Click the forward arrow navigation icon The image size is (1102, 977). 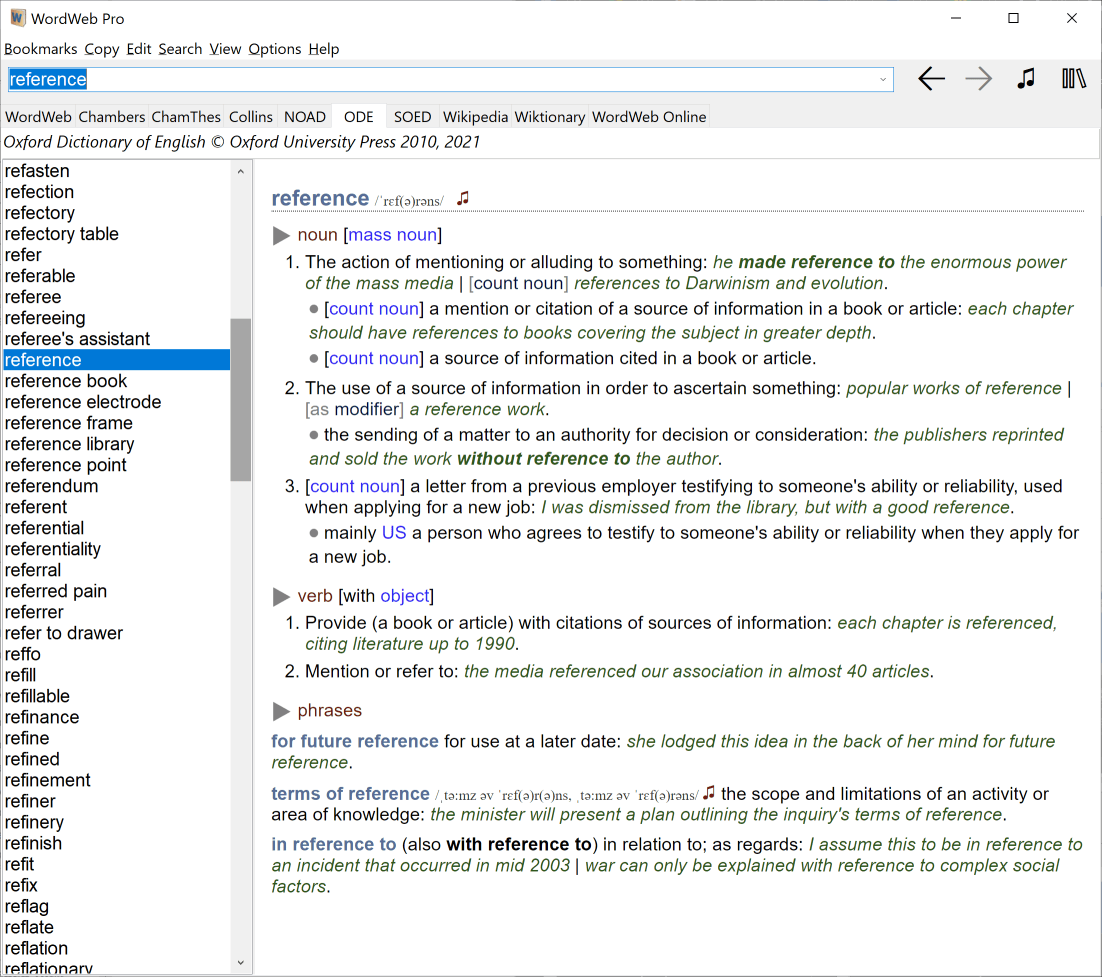[978, 79]
